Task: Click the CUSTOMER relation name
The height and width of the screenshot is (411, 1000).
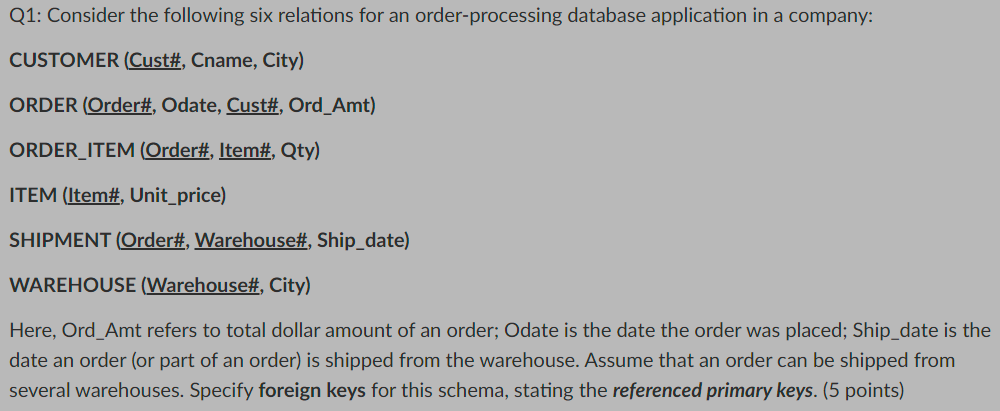Action: 64,60
